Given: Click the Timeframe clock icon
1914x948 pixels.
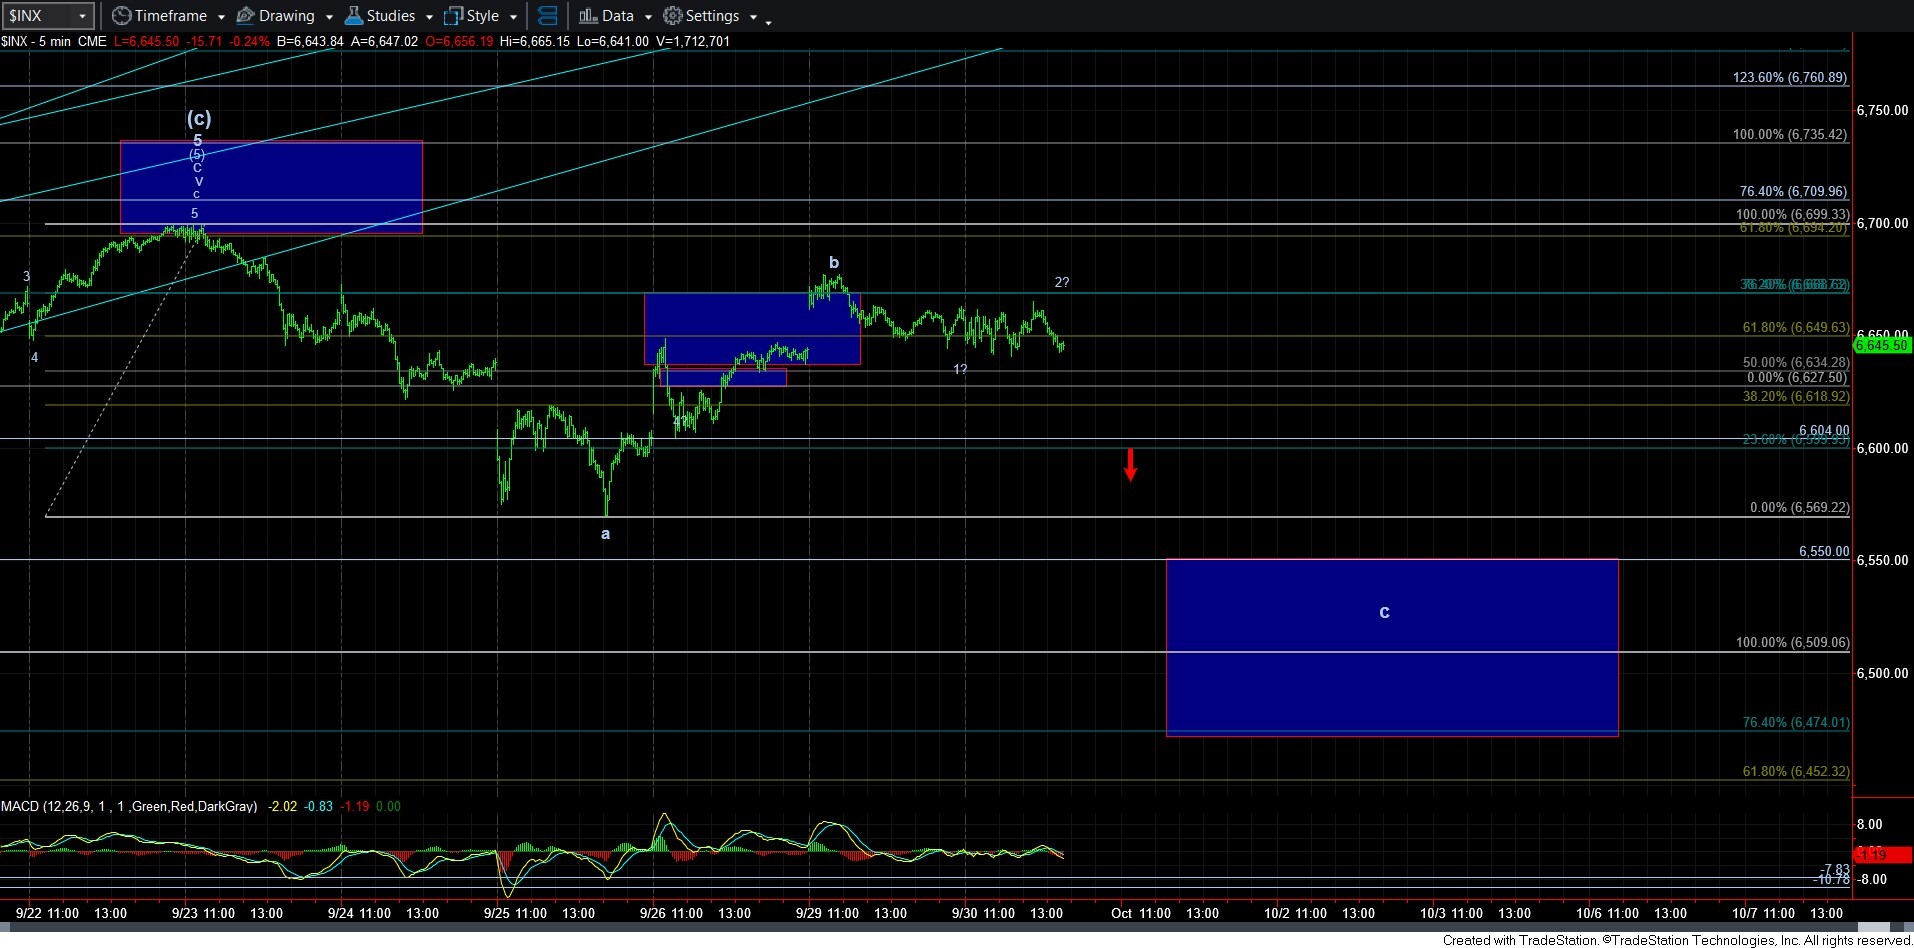Looking at the screenshot, I should click(121, 16).
